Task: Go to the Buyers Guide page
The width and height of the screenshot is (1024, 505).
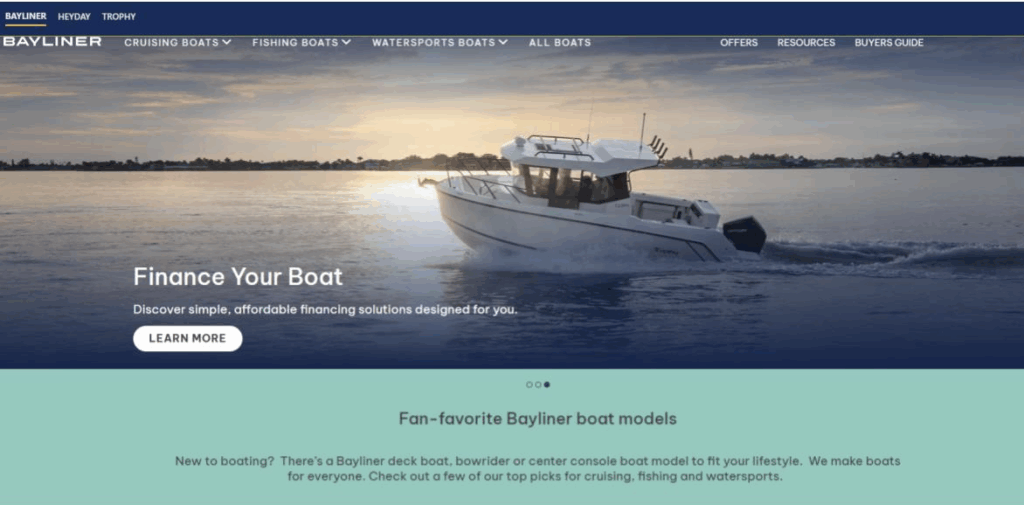Action: (889, 42)
